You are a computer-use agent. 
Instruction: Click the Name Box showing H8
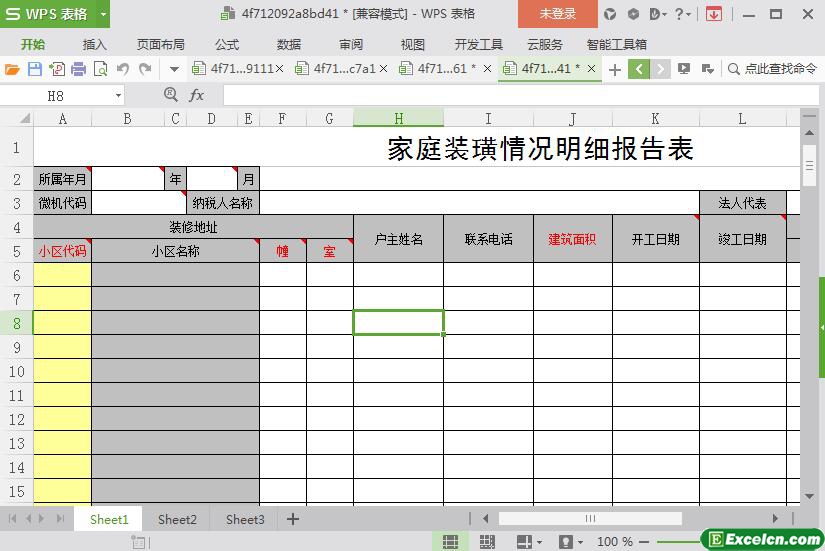pos(55,96)
